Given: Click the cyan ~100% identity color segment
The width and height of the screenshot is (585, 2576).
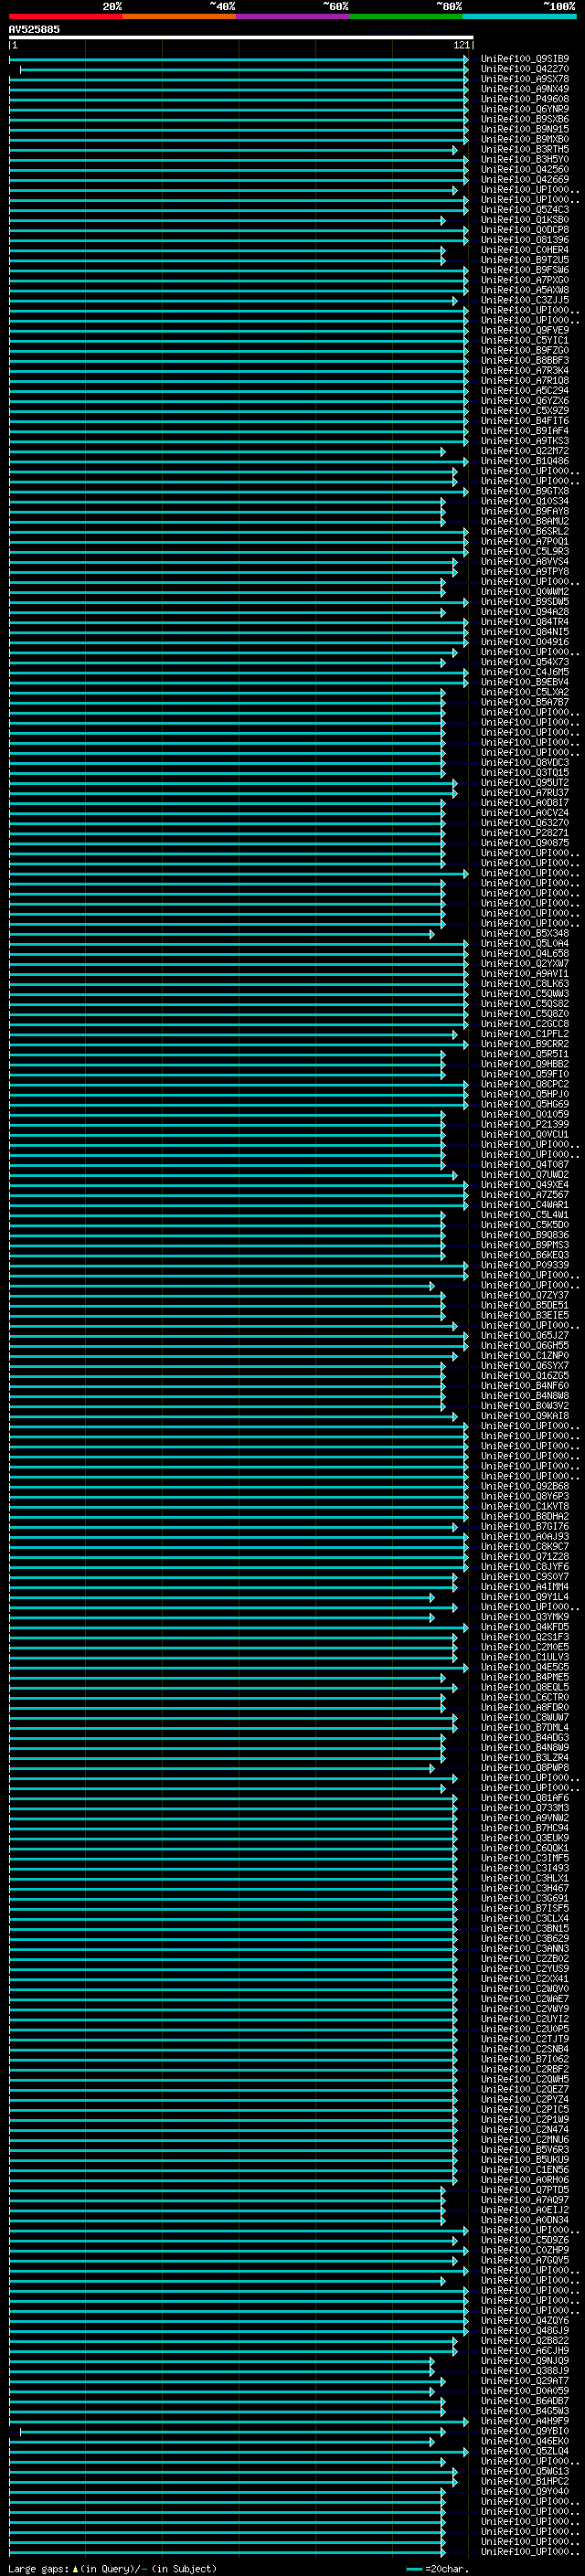Looking at the screenshot, I should click(x=519, y=16).
